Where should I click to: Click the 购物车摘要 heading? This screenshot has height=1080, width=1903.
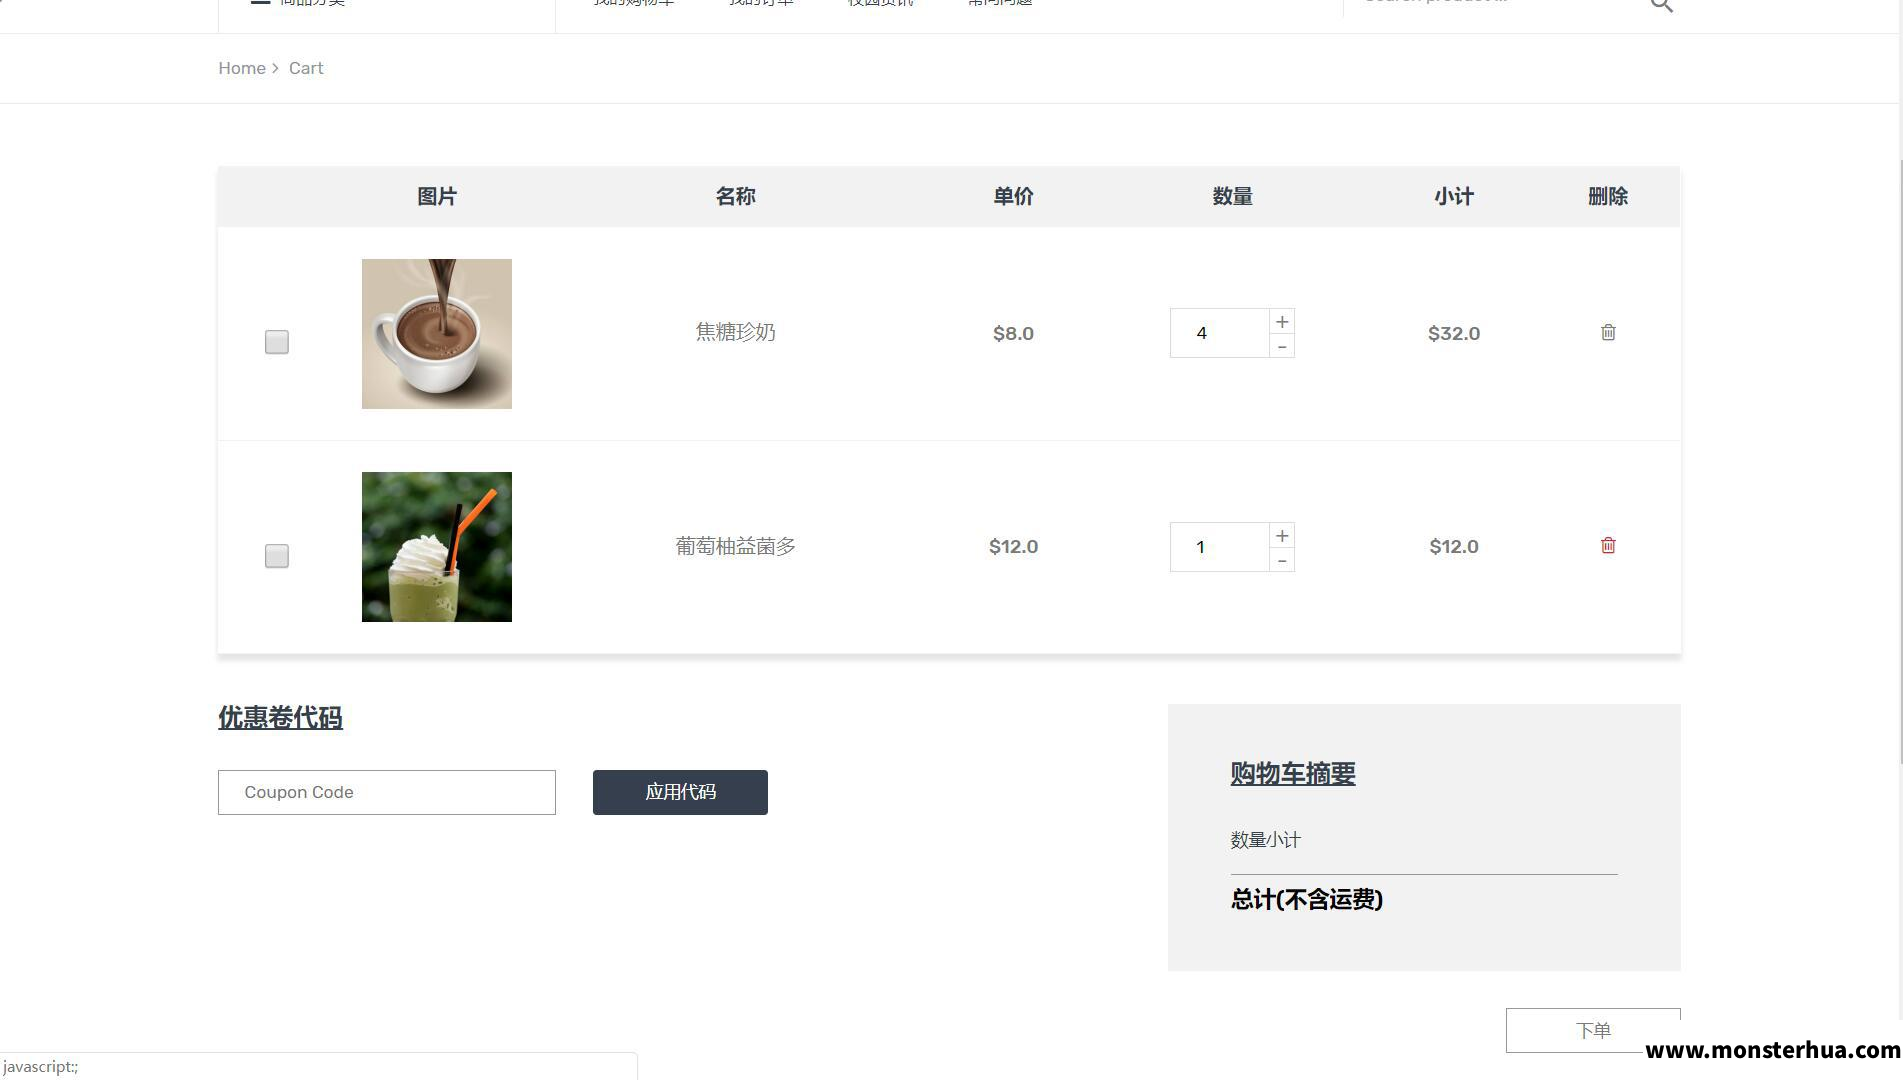click(1293, 773)
